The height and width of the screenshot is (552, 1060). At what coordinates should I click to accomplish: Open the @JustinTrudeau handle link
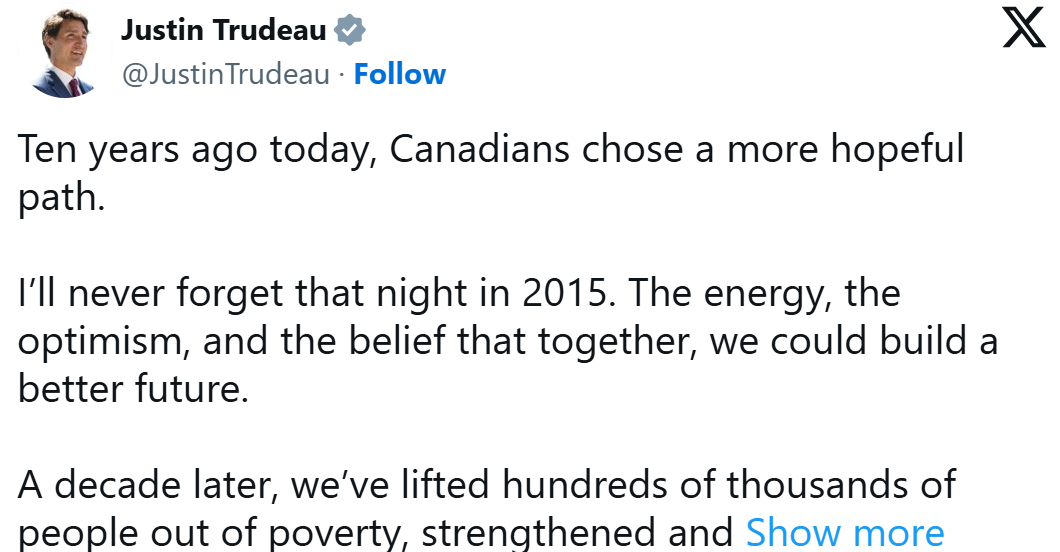pos(225,74)
